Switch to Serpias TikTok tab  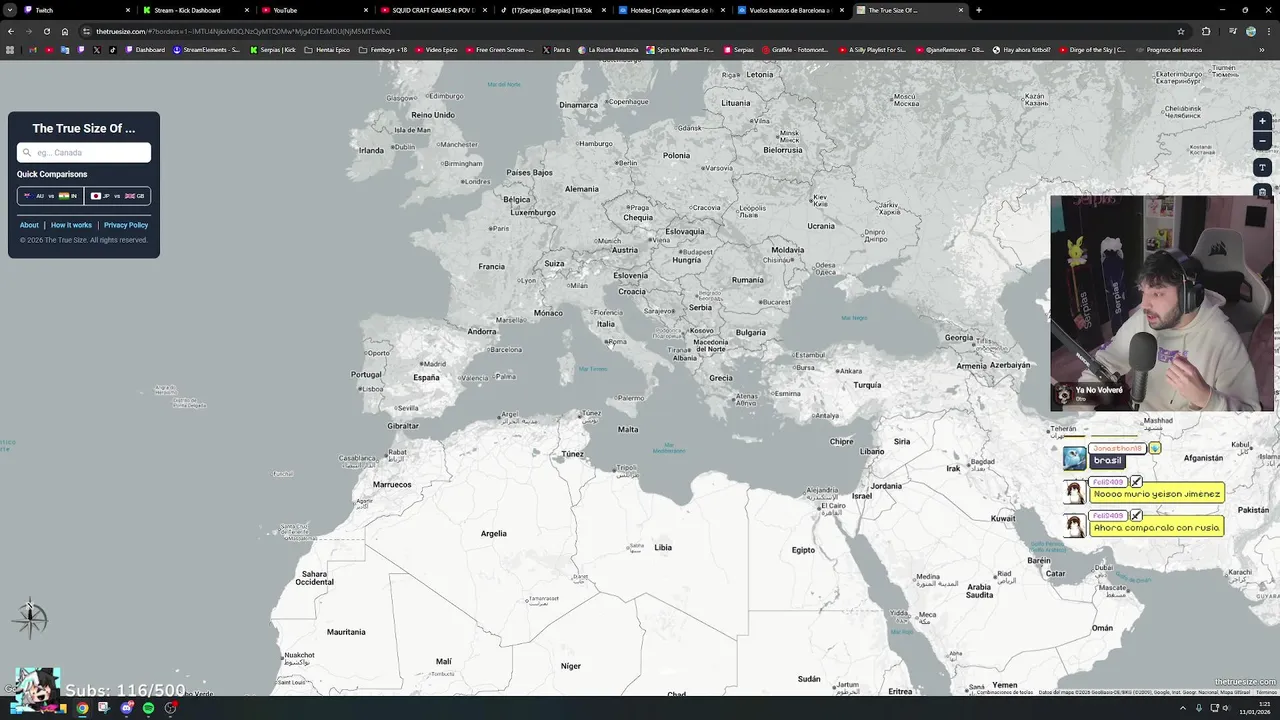coord(551,10)
